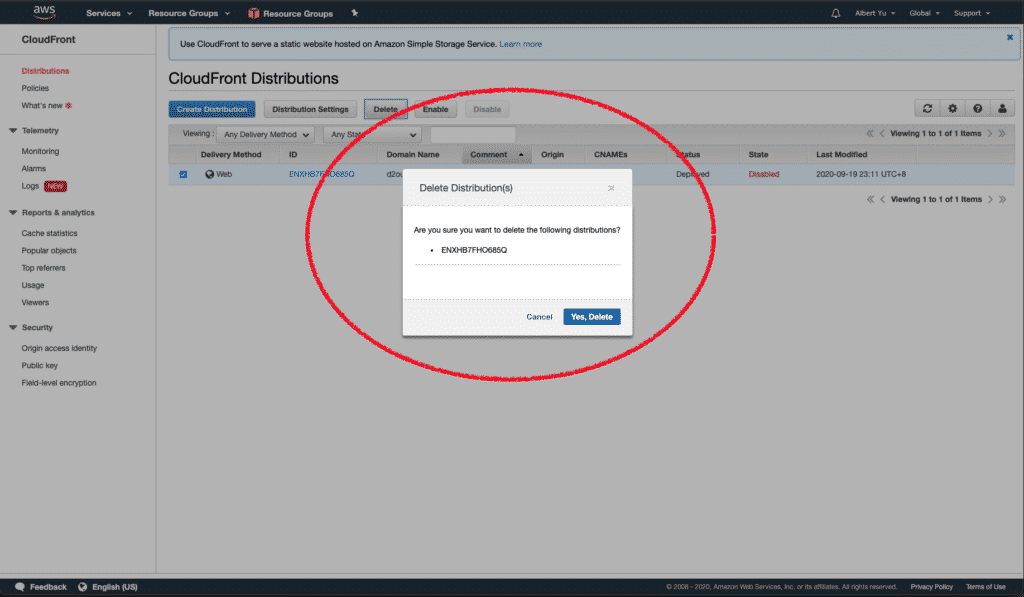Go to first page in upper pagination
This screenshot has width=1024, height=597.
pos(870,133)
